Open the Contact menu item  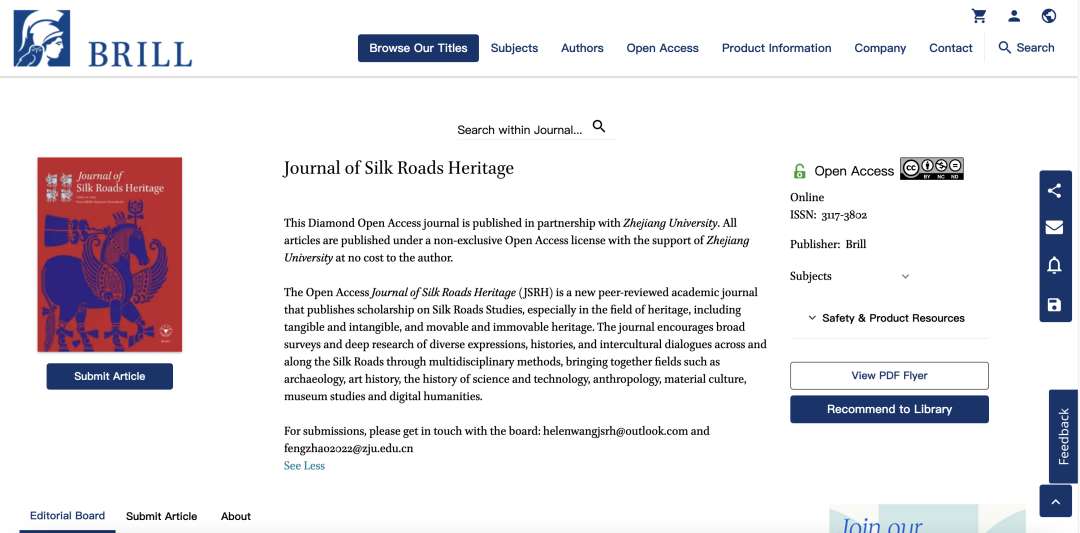951,48
